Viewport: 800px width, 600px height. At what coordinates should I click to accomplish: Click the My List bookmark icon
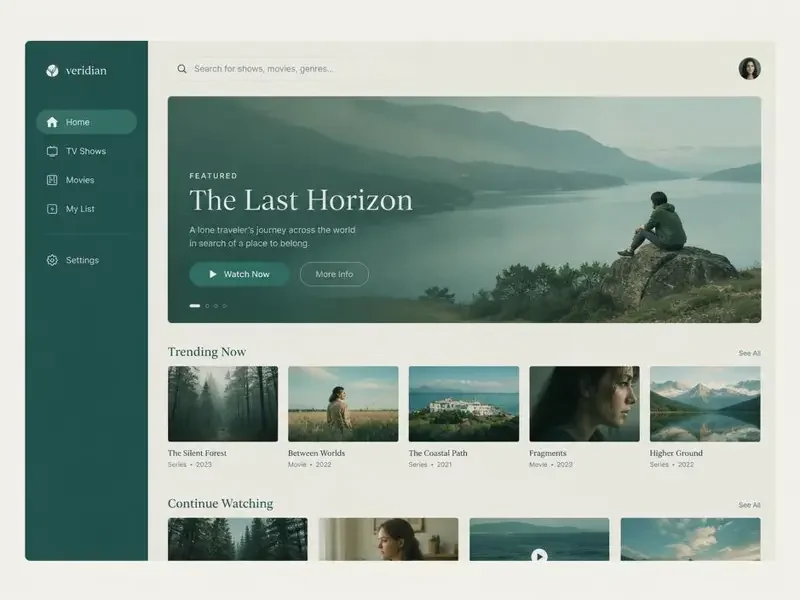pos(52,209)
